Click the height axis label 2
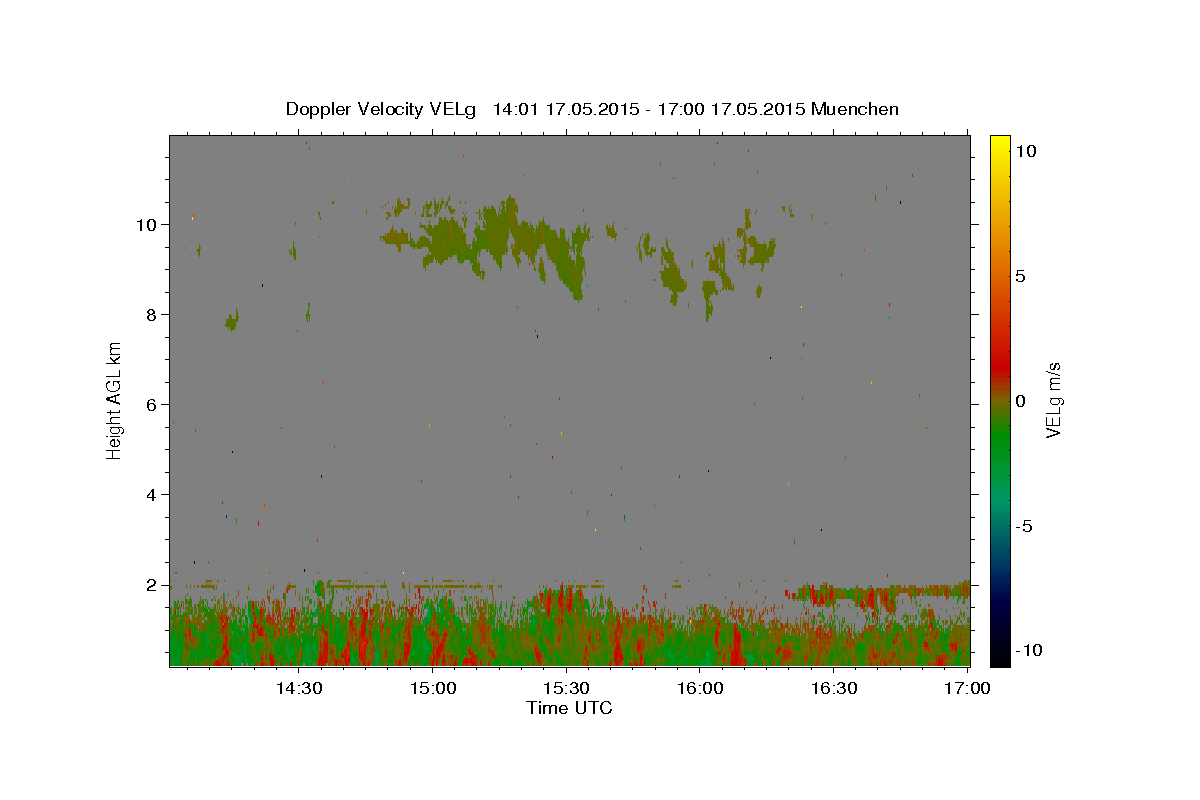The height and width of the screenshot is (800, 1200). 151,584
